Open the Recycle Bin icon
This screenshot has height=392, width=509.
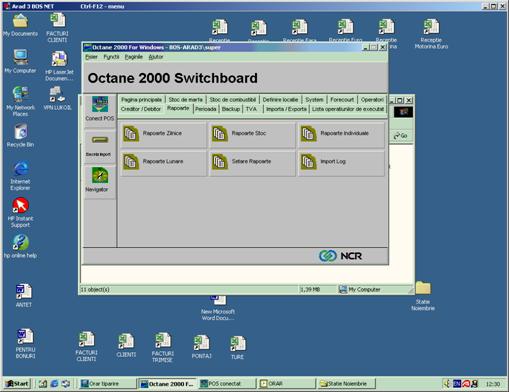(x=20, y=136)
